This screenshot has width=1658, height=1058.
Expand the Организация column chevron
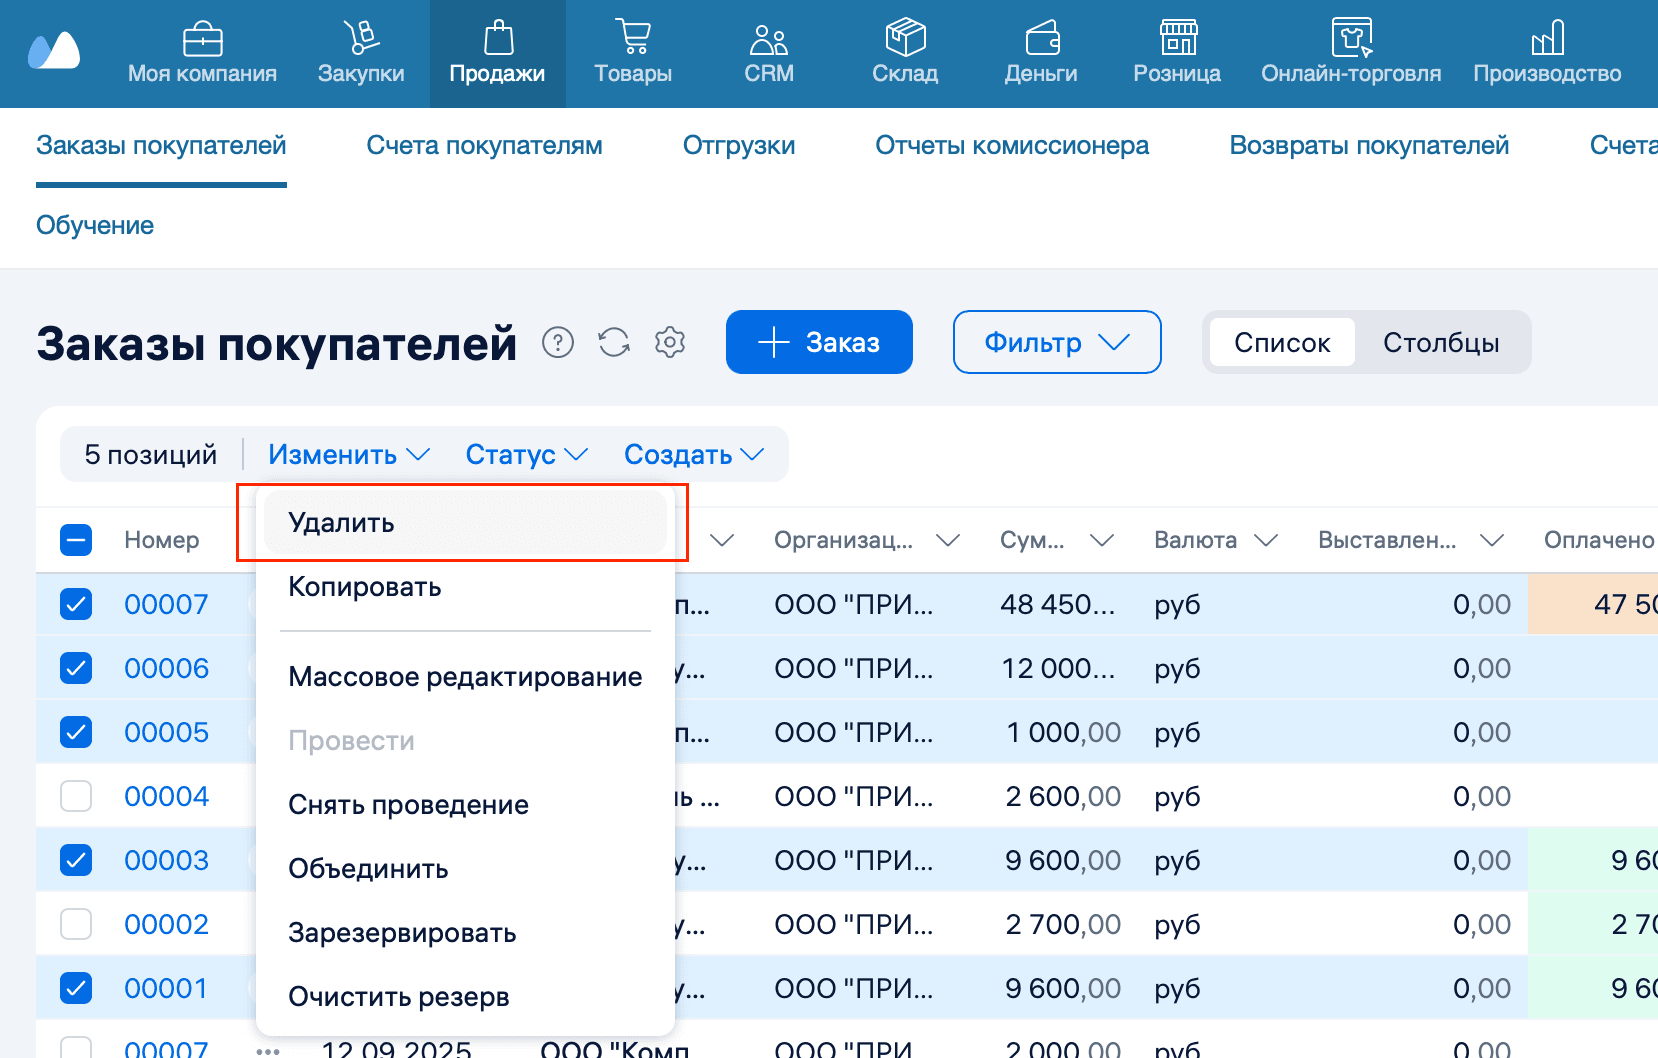(948, 540)
